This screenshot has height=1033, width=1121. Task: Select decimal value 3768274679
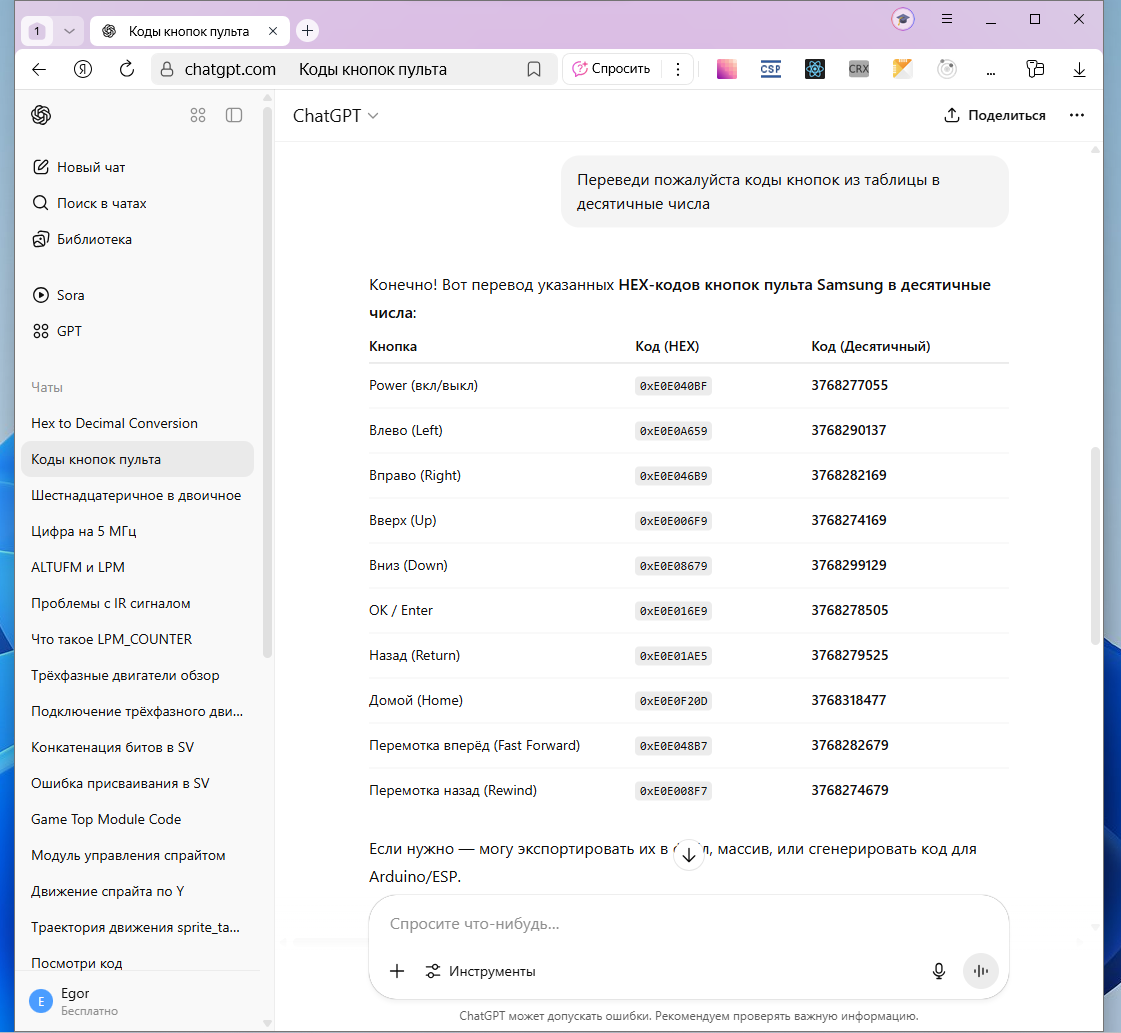pyautogui.click(x=849, y=791)
